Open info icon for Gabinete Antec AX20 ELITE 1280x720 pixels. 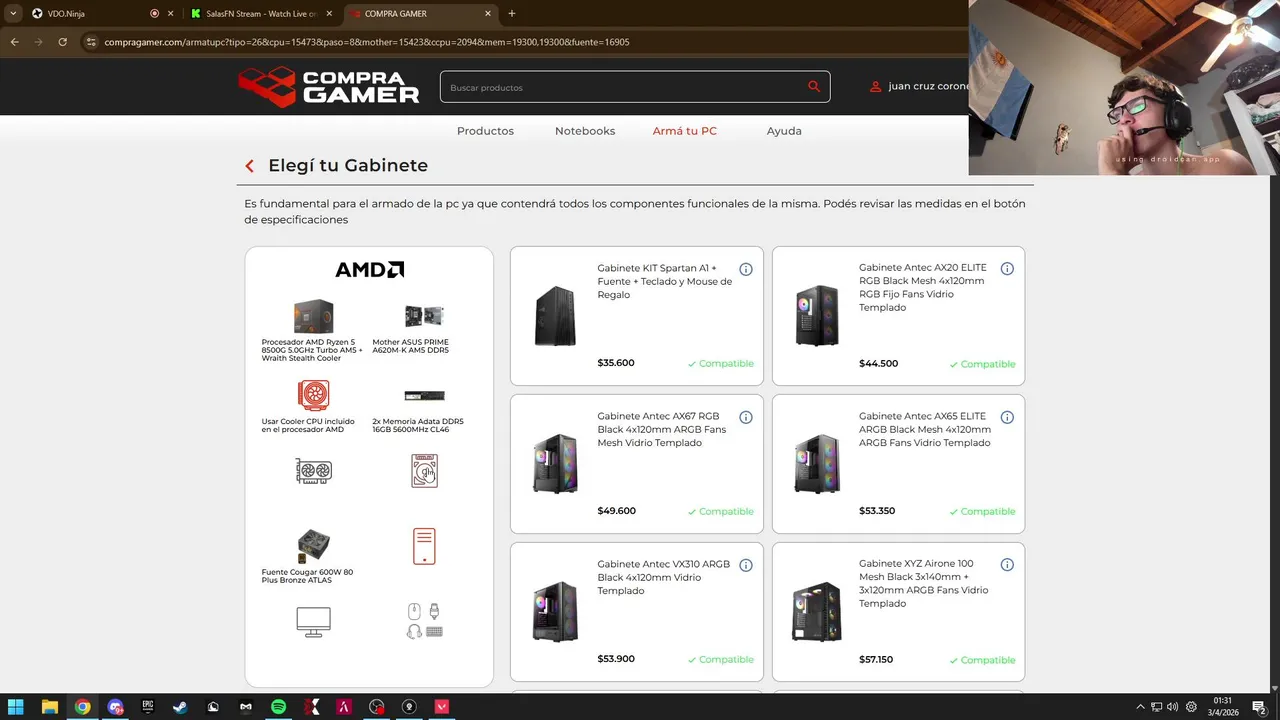1007,269
